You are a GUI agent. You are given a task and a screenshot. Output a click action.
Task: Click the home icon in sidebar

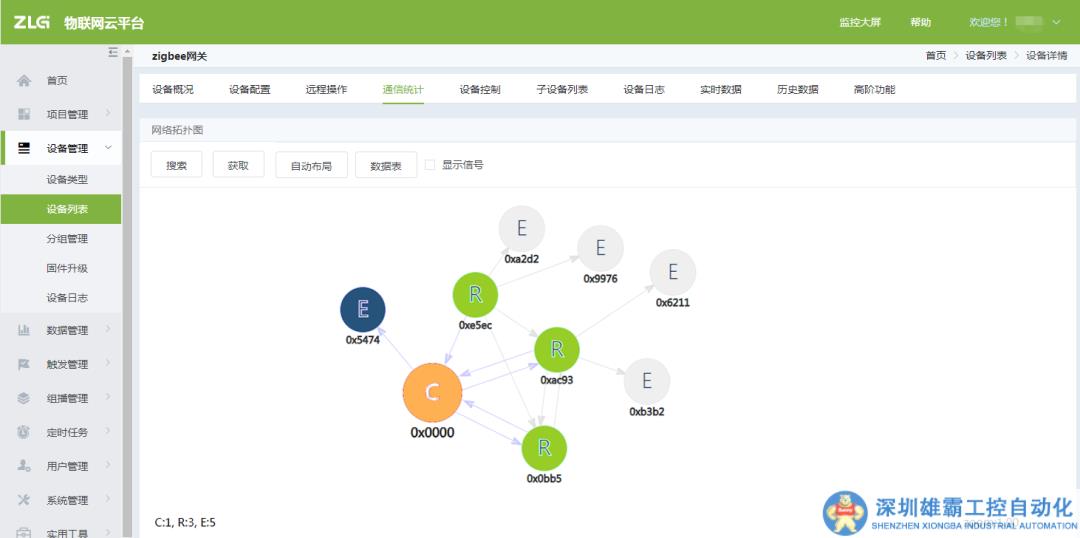click(x=24, y=81)
